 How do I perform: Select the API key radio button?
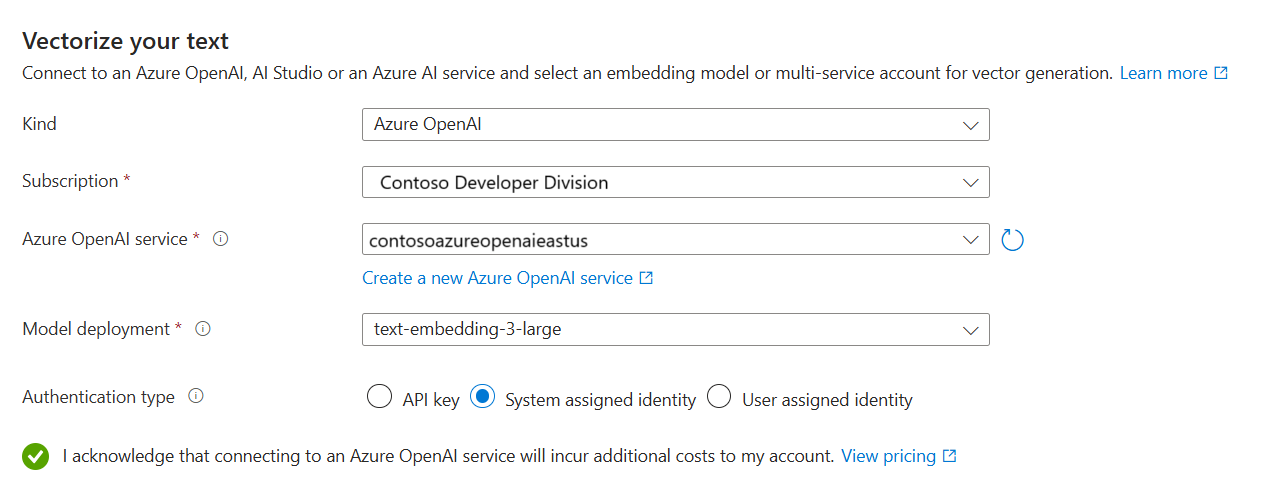[x=379, y=397]
